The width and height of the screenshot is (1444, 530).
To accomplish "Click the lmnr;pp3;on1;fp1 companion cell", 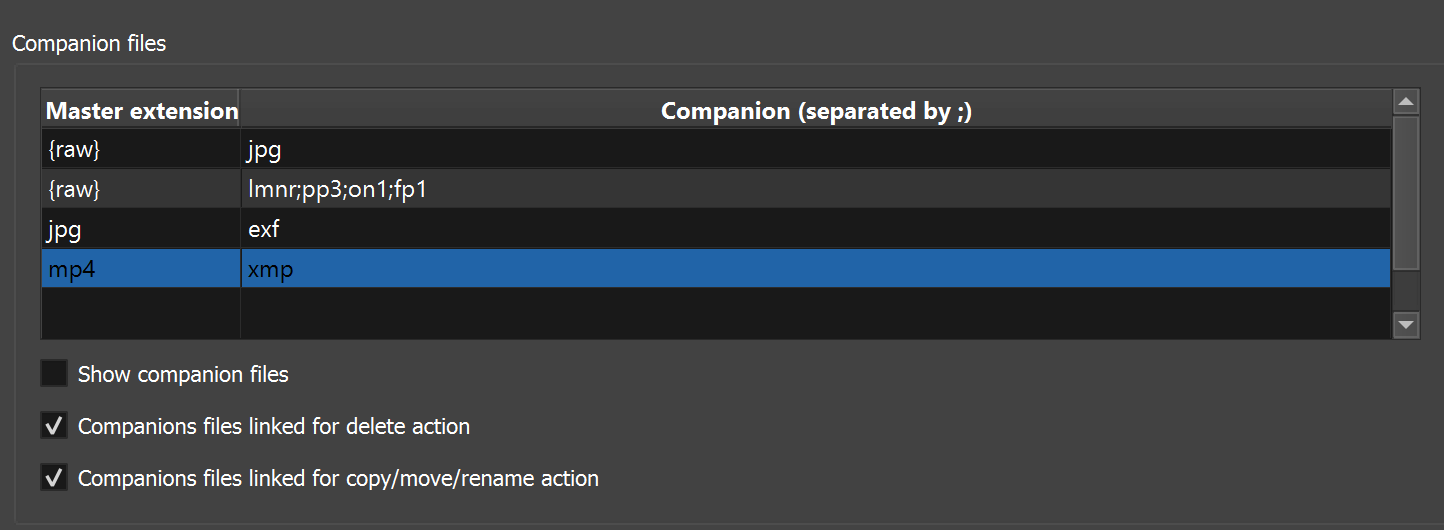I will [x=815, y=189].
